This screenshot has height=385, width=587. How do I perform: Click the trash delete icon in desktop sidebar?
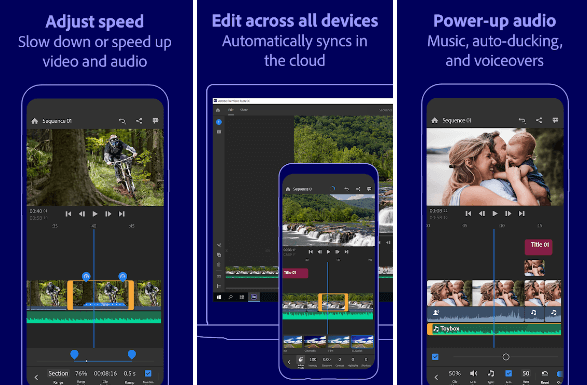219,265
